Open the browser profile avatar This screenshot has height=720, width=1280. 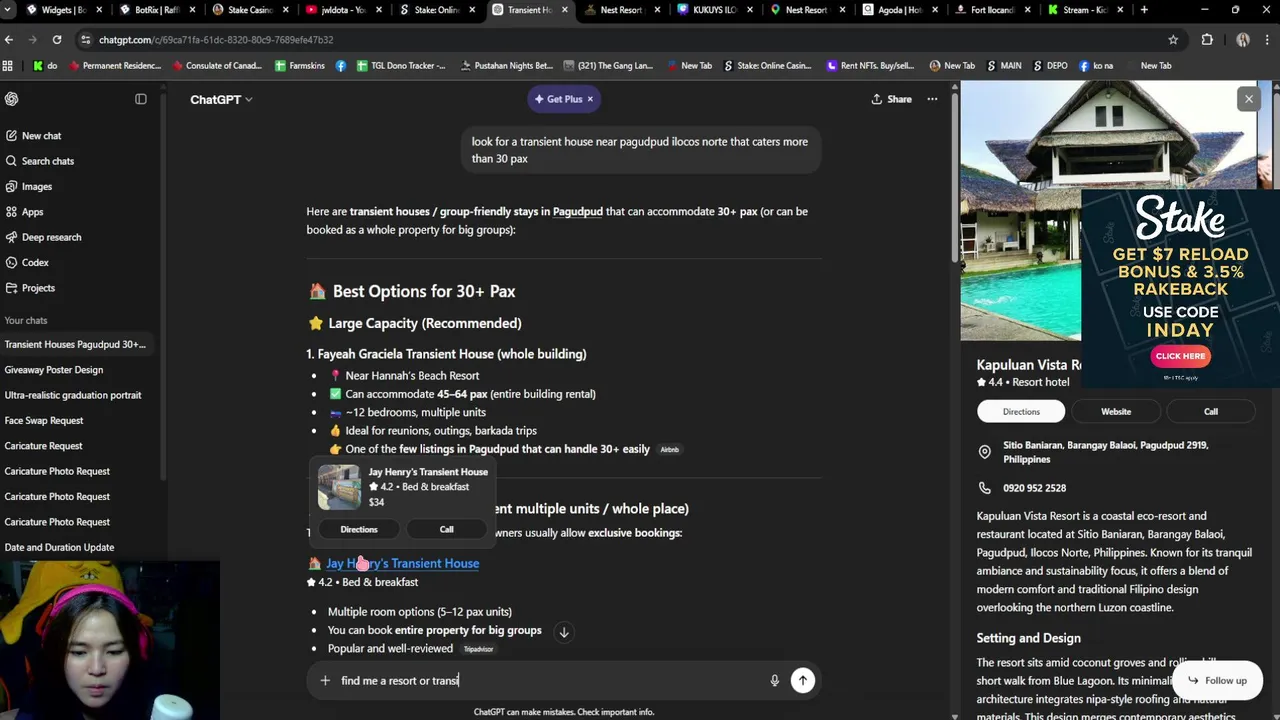tap(1243, 40)
